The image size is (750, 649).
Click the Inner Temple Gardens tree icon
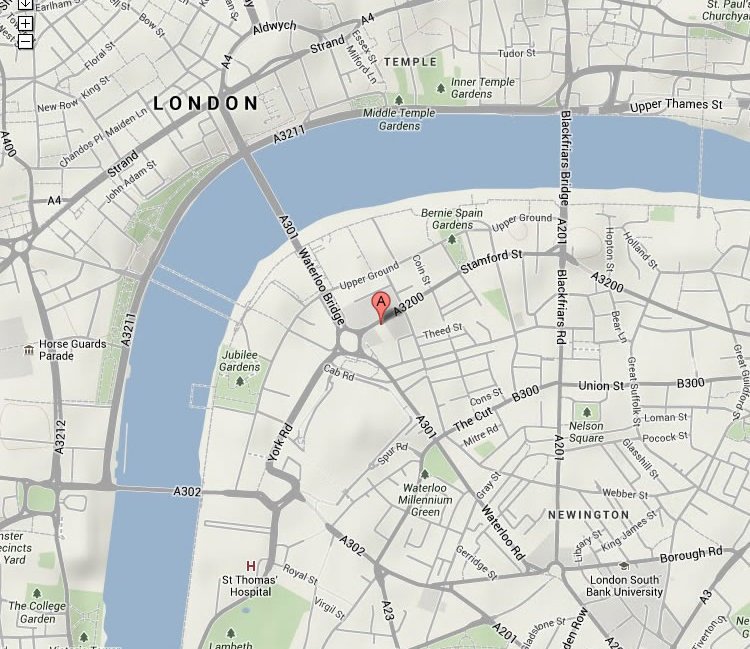point(441,88)
